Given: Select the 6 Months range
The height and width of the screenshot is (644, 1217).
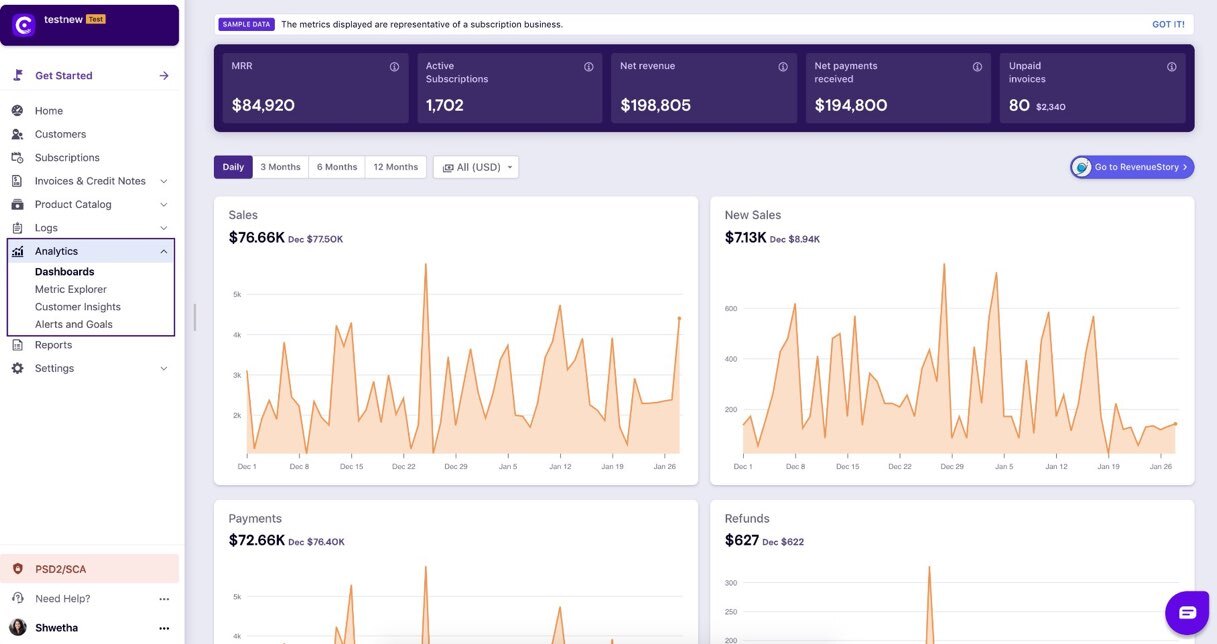Looking at the screenshot, I should [337, 167].
